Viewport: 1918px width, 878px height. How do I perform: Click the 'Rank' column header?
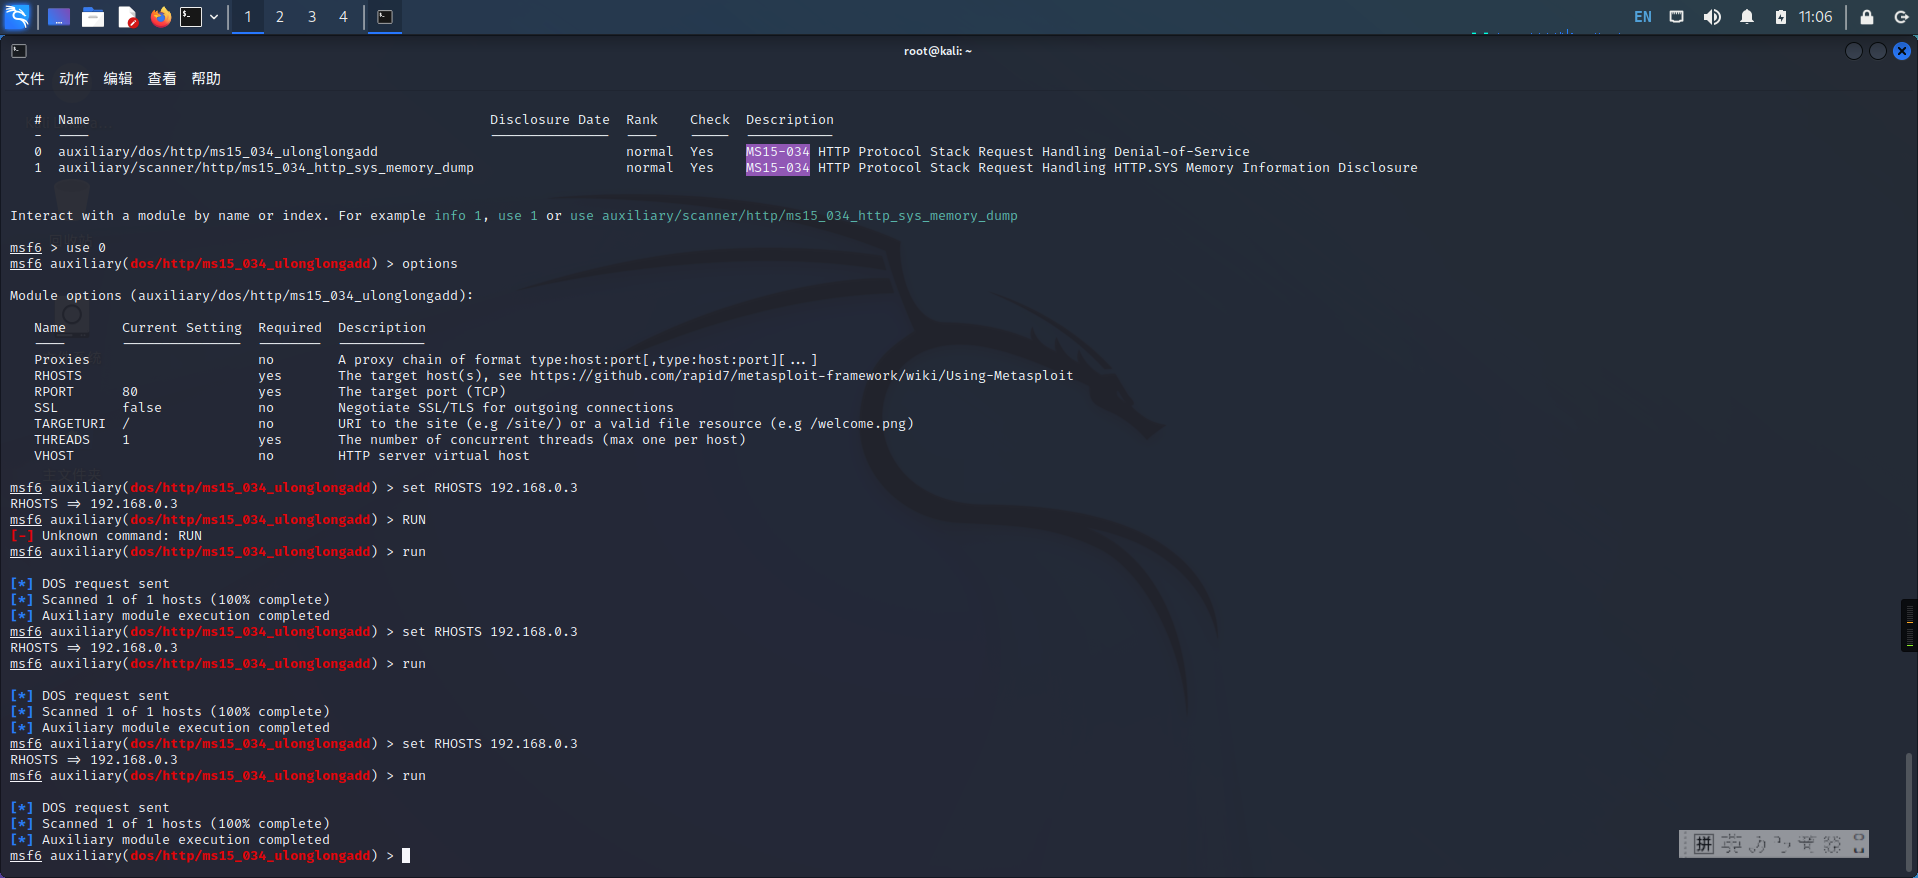[x=642, y=120]
